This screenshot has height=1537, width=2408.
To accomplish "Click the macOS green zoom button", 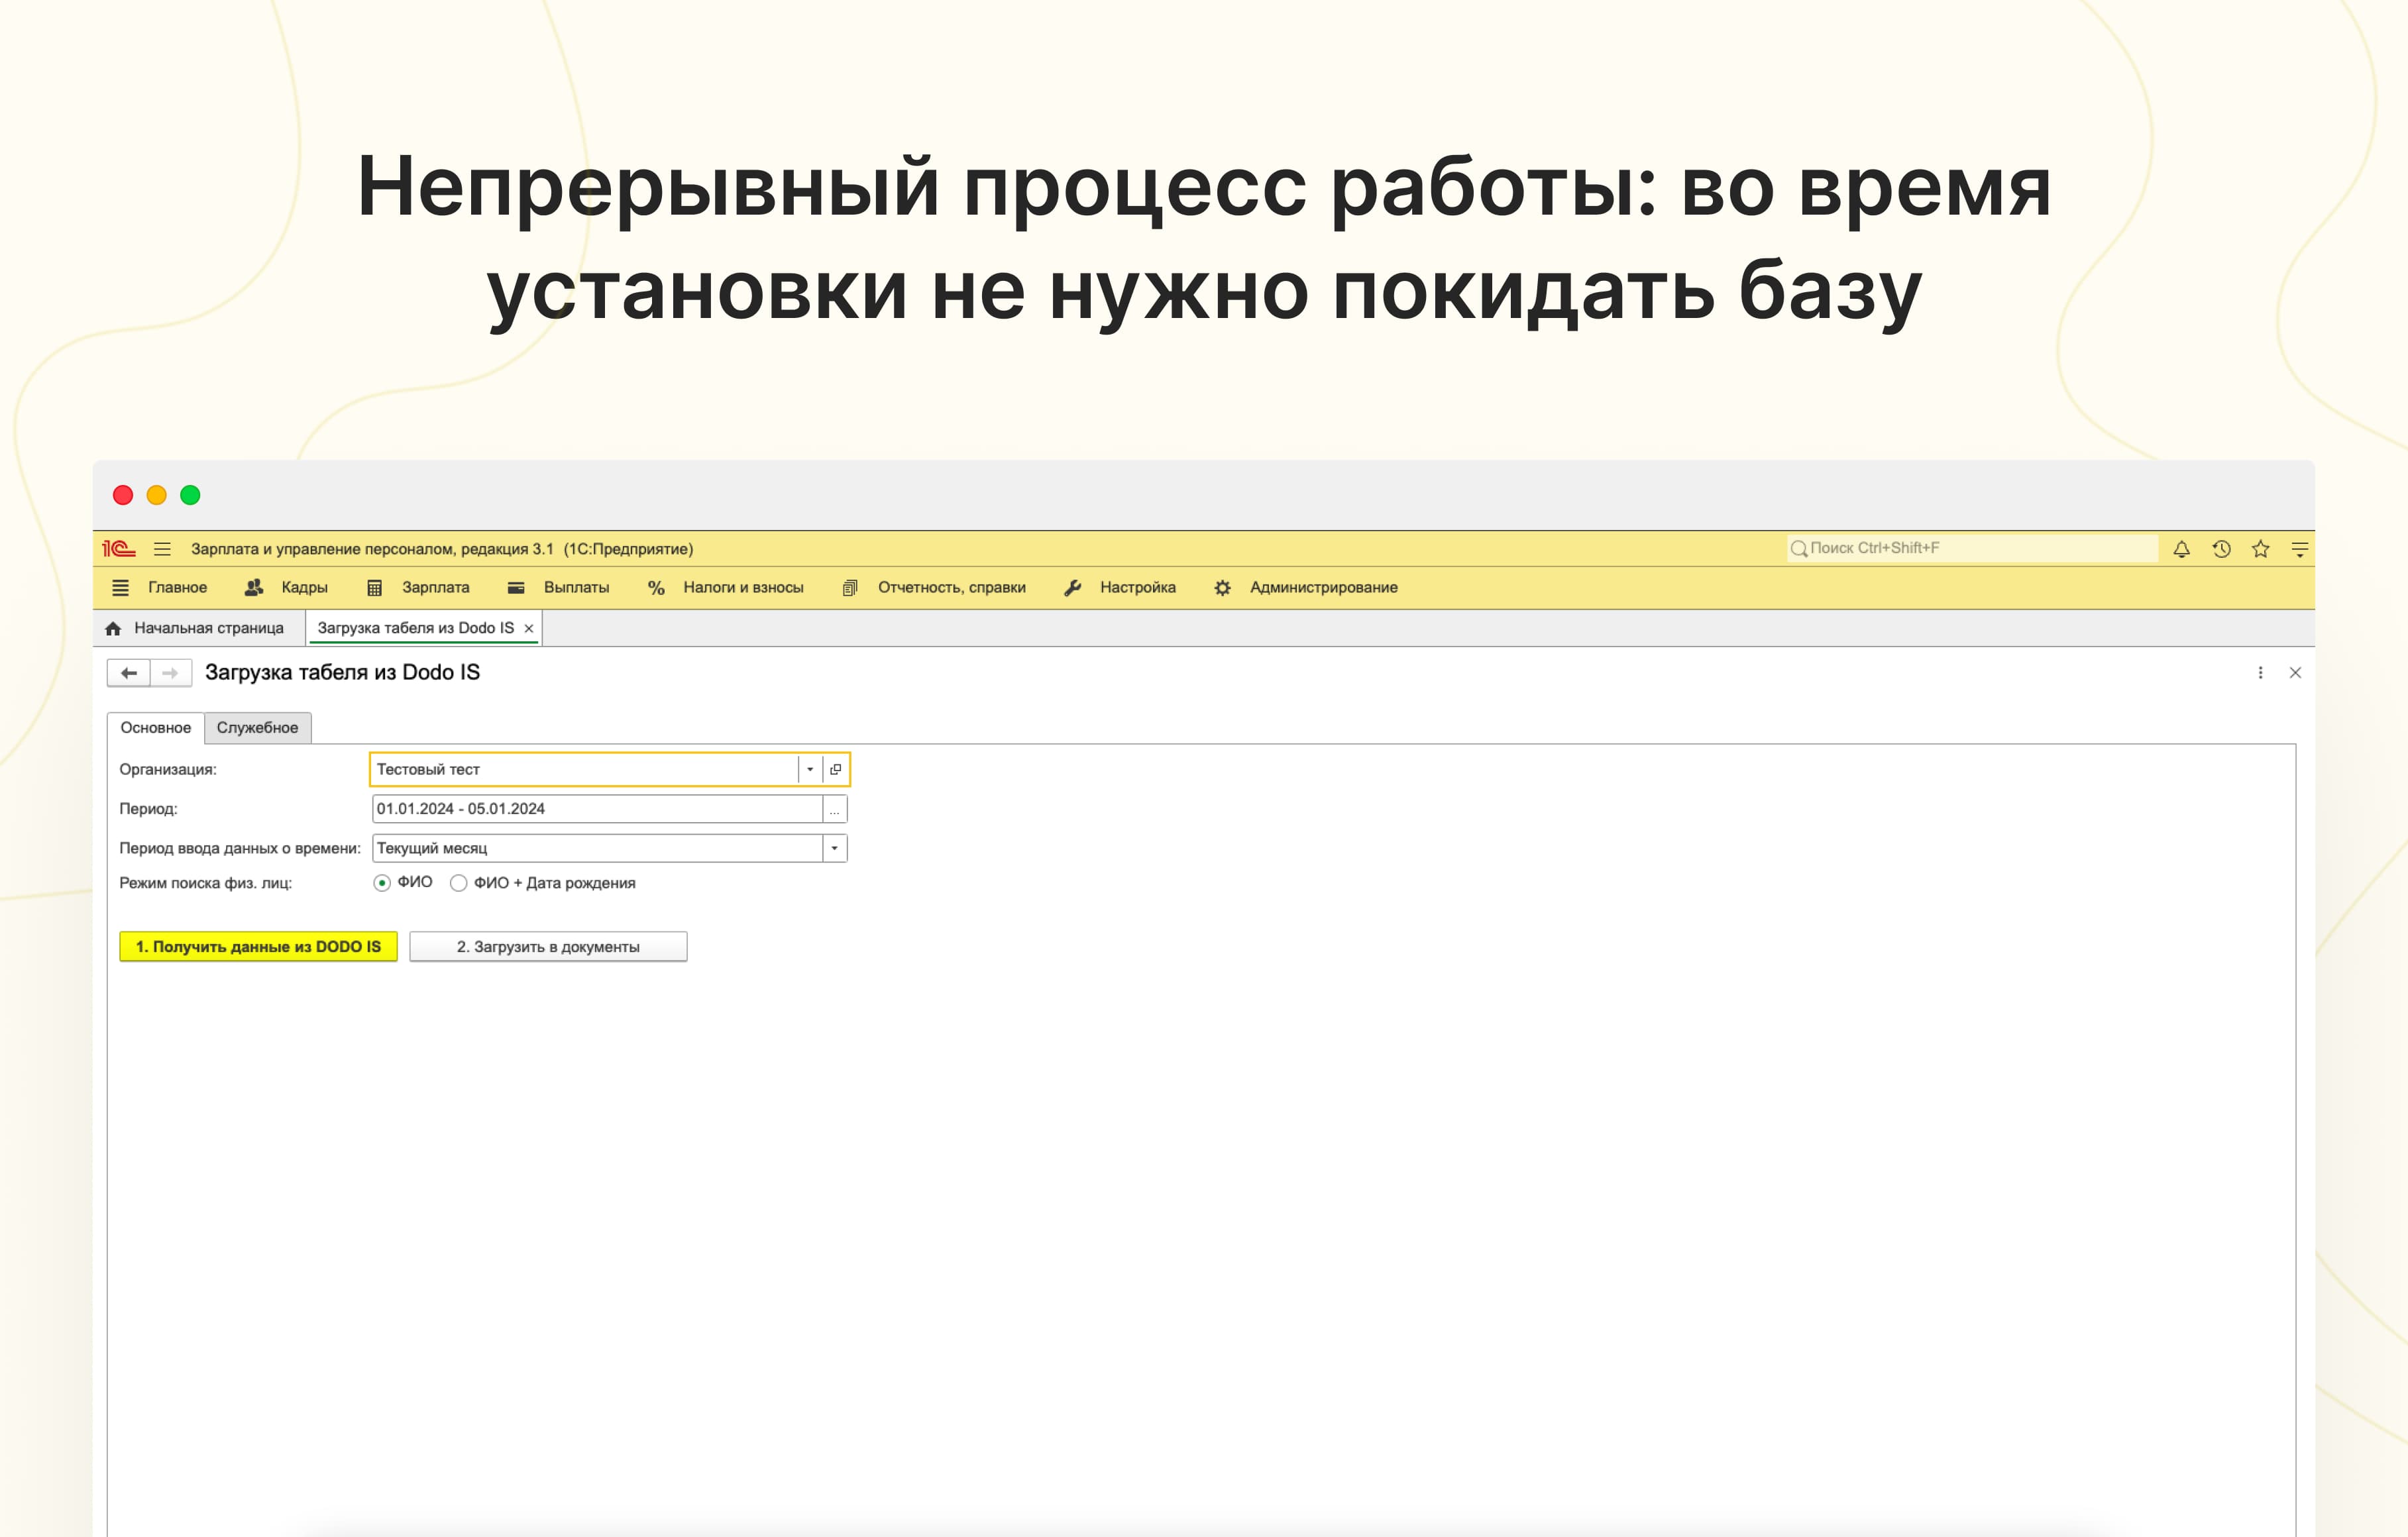I will point(190,495).
